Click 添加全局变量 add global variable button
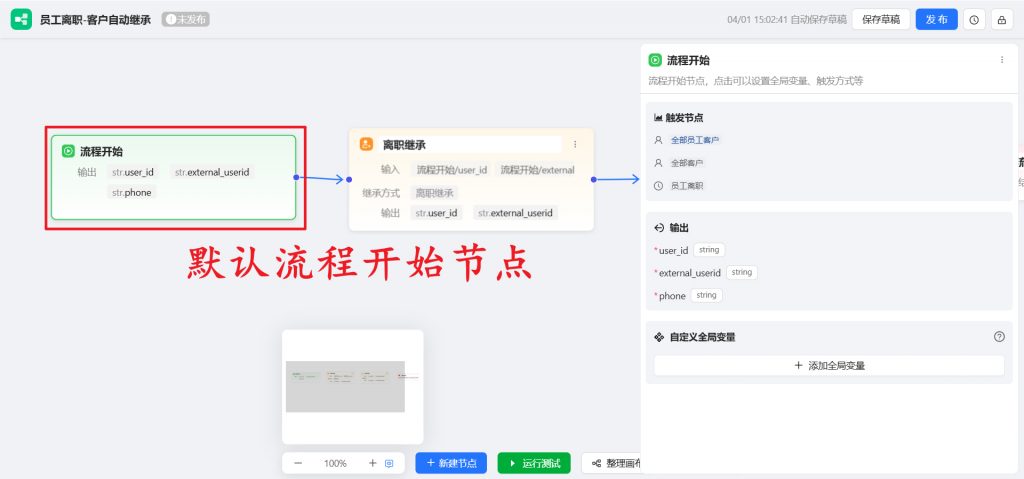The height and width of the screenshot is (479, 1024). tap(829, 366)
